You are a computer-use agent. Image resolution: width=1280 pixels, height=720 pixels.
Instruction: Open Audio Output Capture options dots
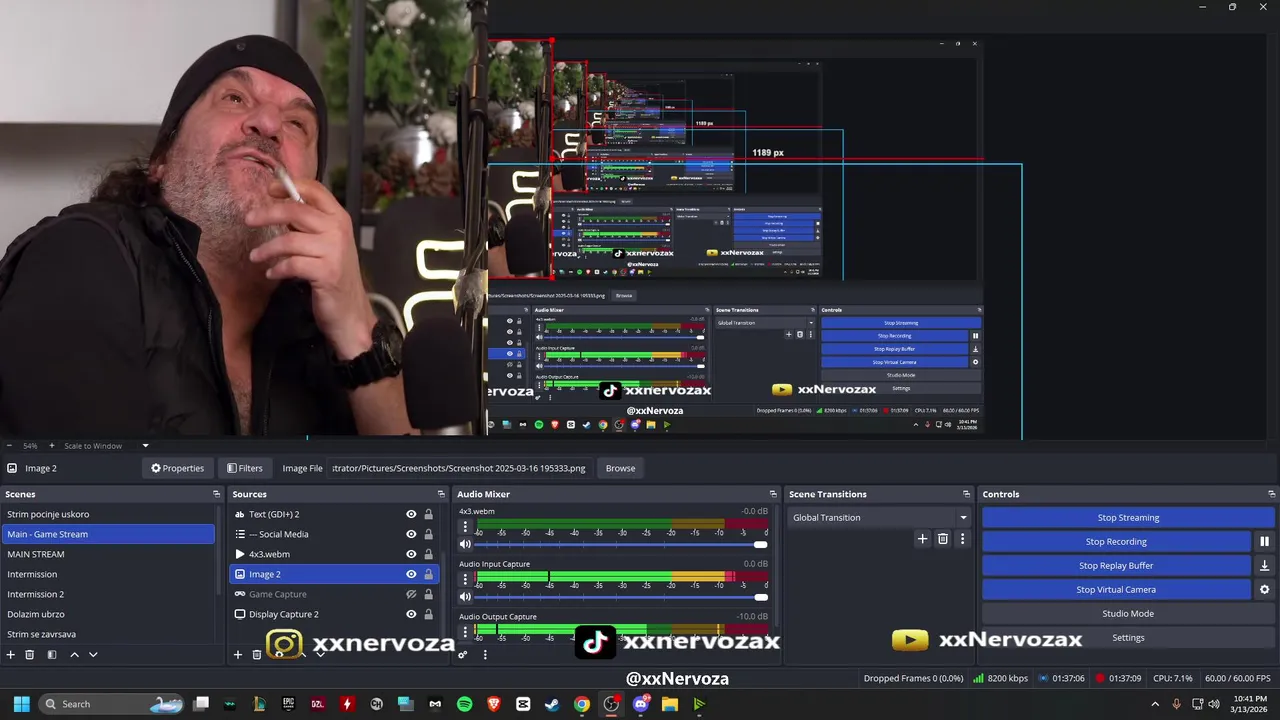click(x=465, y=631)
